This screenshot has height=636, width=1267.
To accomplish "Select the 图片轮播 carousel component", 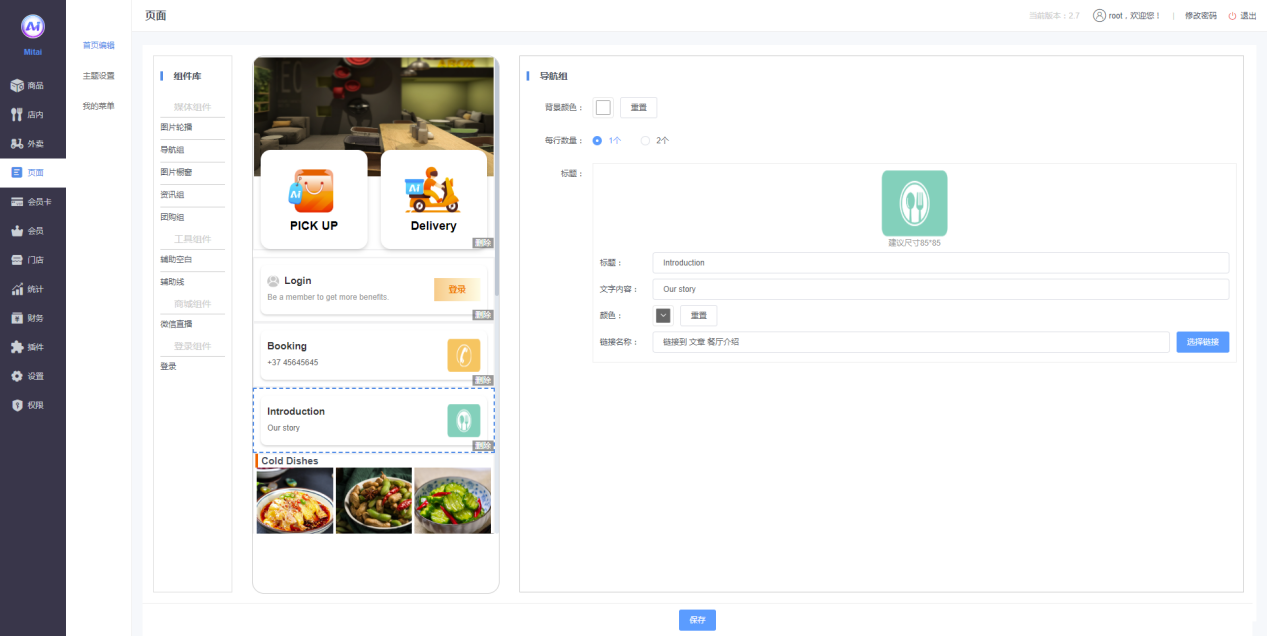I will coord(177,128).
